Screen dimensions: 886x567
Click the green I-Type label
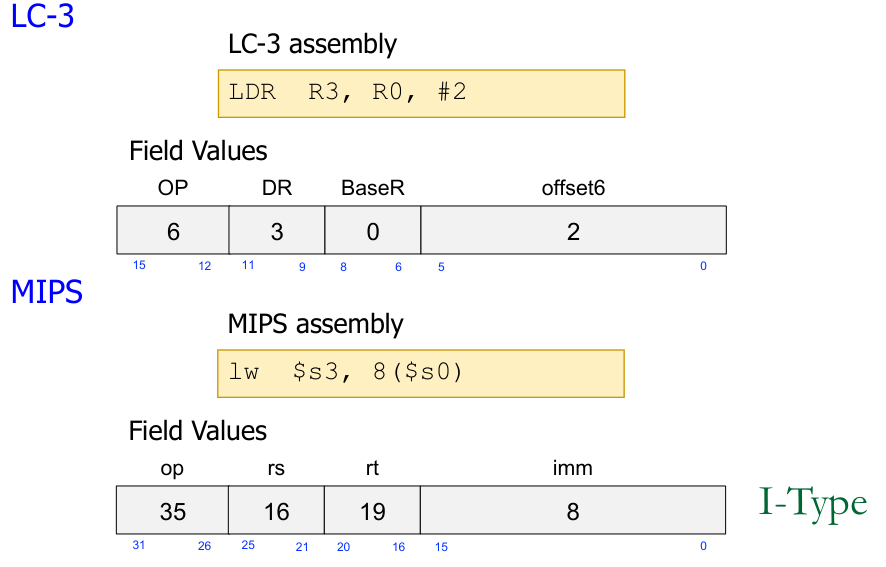(813, 503)
